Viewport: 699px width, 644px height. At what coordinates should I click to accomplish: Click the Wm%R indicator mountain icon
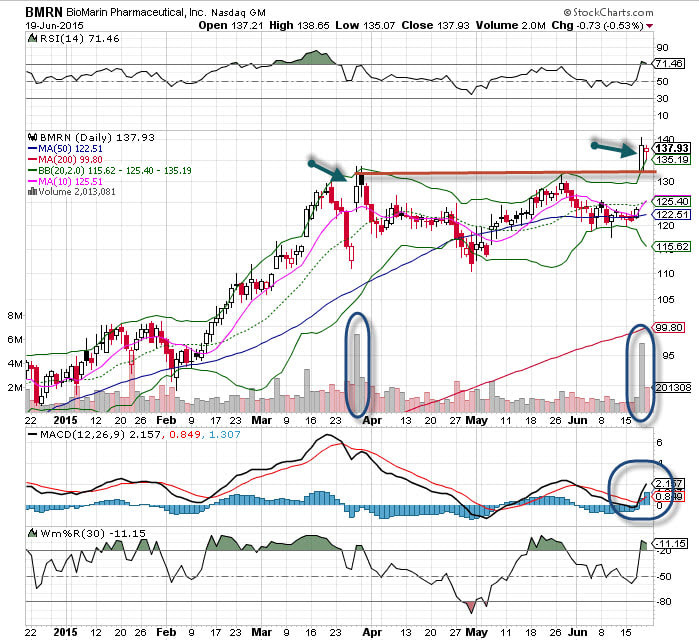32,533
